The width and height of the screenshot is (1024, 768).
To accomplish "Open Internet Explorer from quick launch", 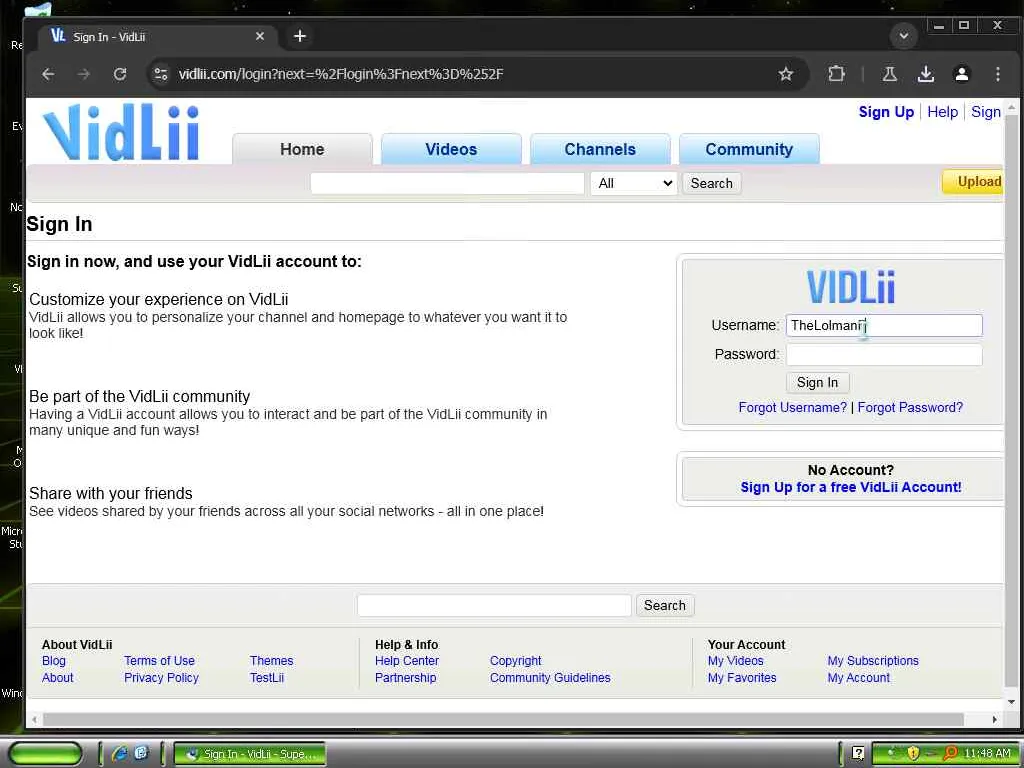I will [x=119, y=753].
